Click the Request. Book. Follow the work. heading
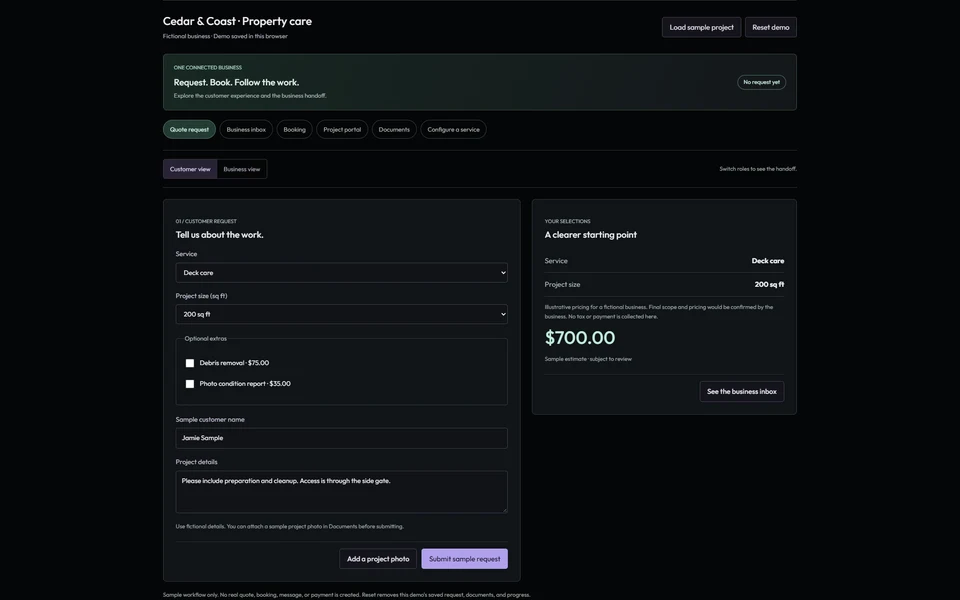This screenshot has height=600, width=960. point(236,82)
